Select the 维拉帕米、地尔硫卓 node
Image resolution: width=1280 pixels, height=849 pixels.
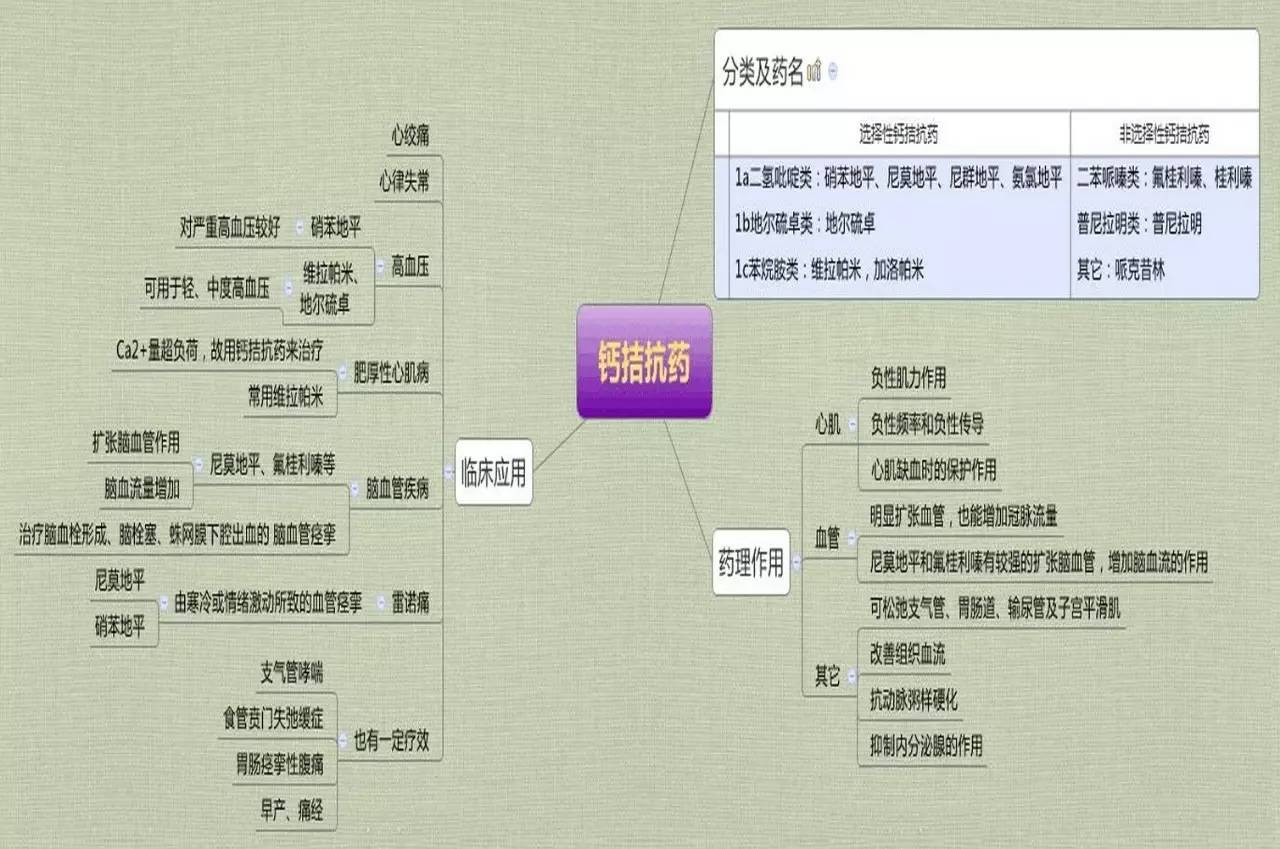tap(329, 289)
